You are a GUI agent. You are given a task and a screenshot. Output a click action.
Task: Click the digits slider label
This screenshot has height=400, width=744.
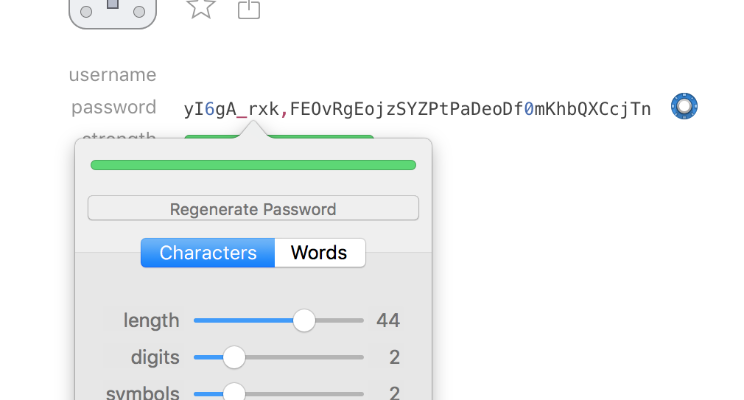point(155,357)
